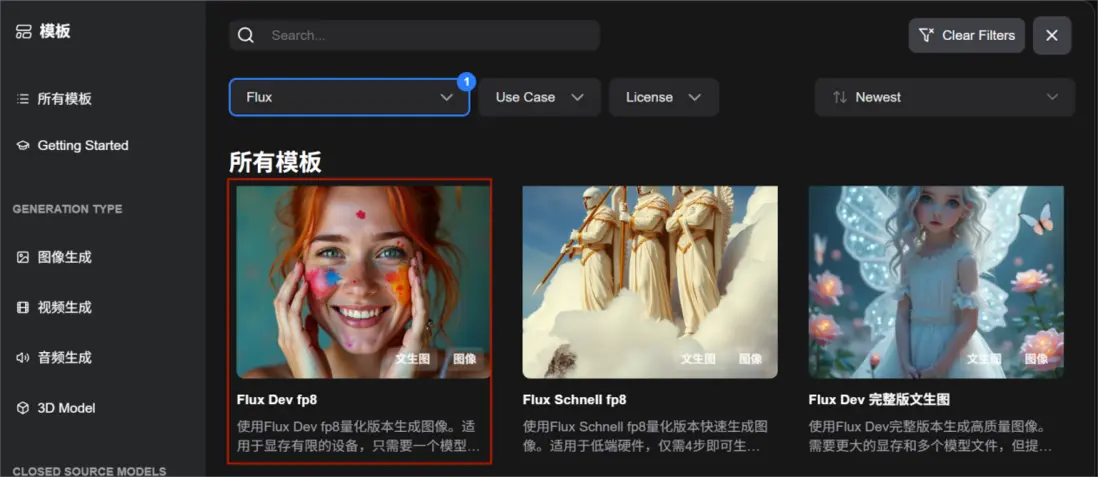The height and width of the screenshot is (477, 1098).
Task: Click the GENERATION TYPE section header
Action: coord(67,209)
